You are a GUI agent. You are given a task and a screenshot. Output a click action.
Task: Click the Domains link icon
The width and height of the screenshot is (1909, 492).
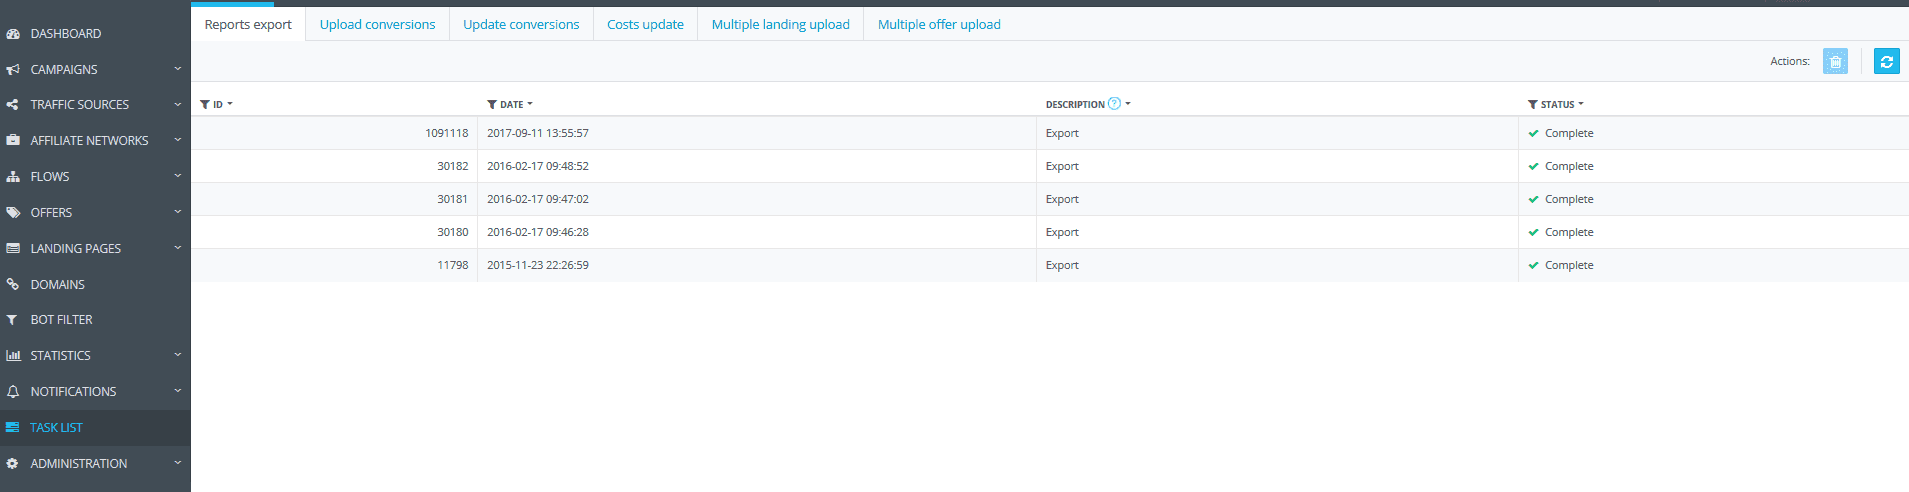13,284
